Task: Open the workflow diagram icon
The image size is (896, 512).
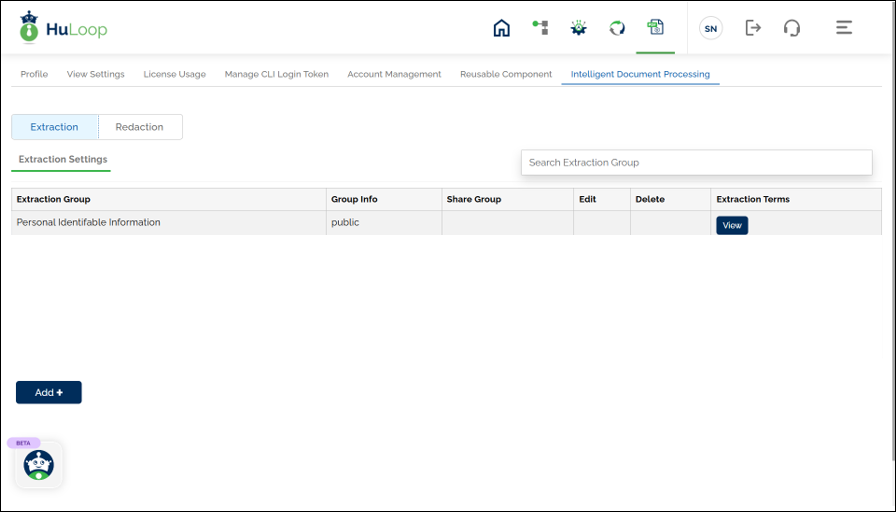Action: pyautogui.click(x=540, y=28)
